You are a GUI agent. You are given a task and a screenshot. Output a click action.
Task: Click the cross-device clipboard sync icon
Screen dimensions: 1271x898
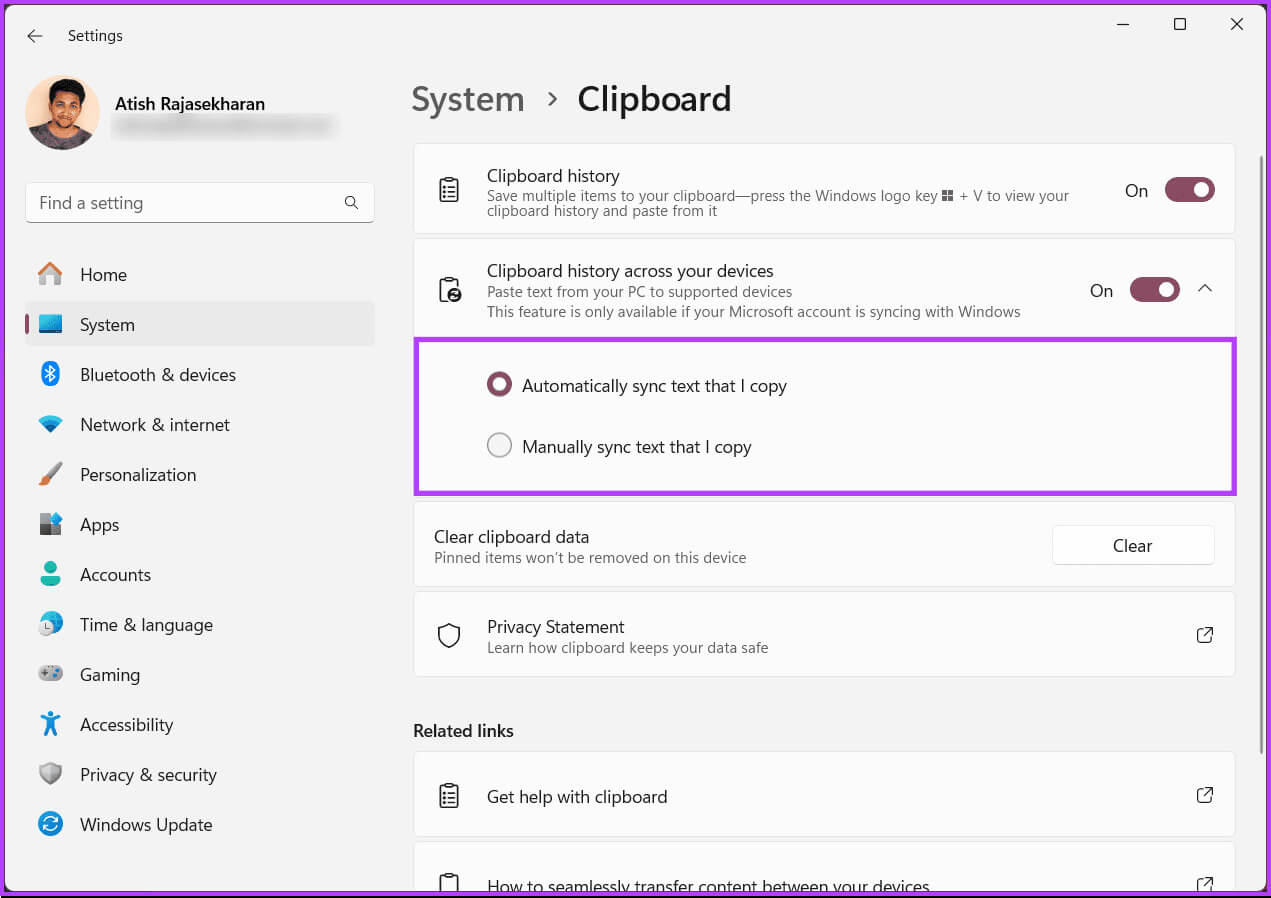450,290
